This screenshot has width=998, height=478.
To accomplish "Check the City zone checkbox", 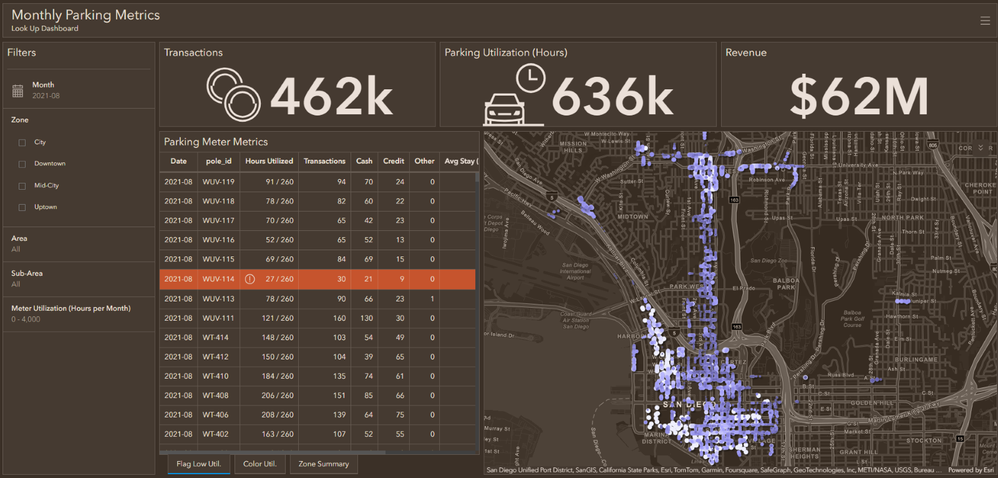I will (22, 142).
